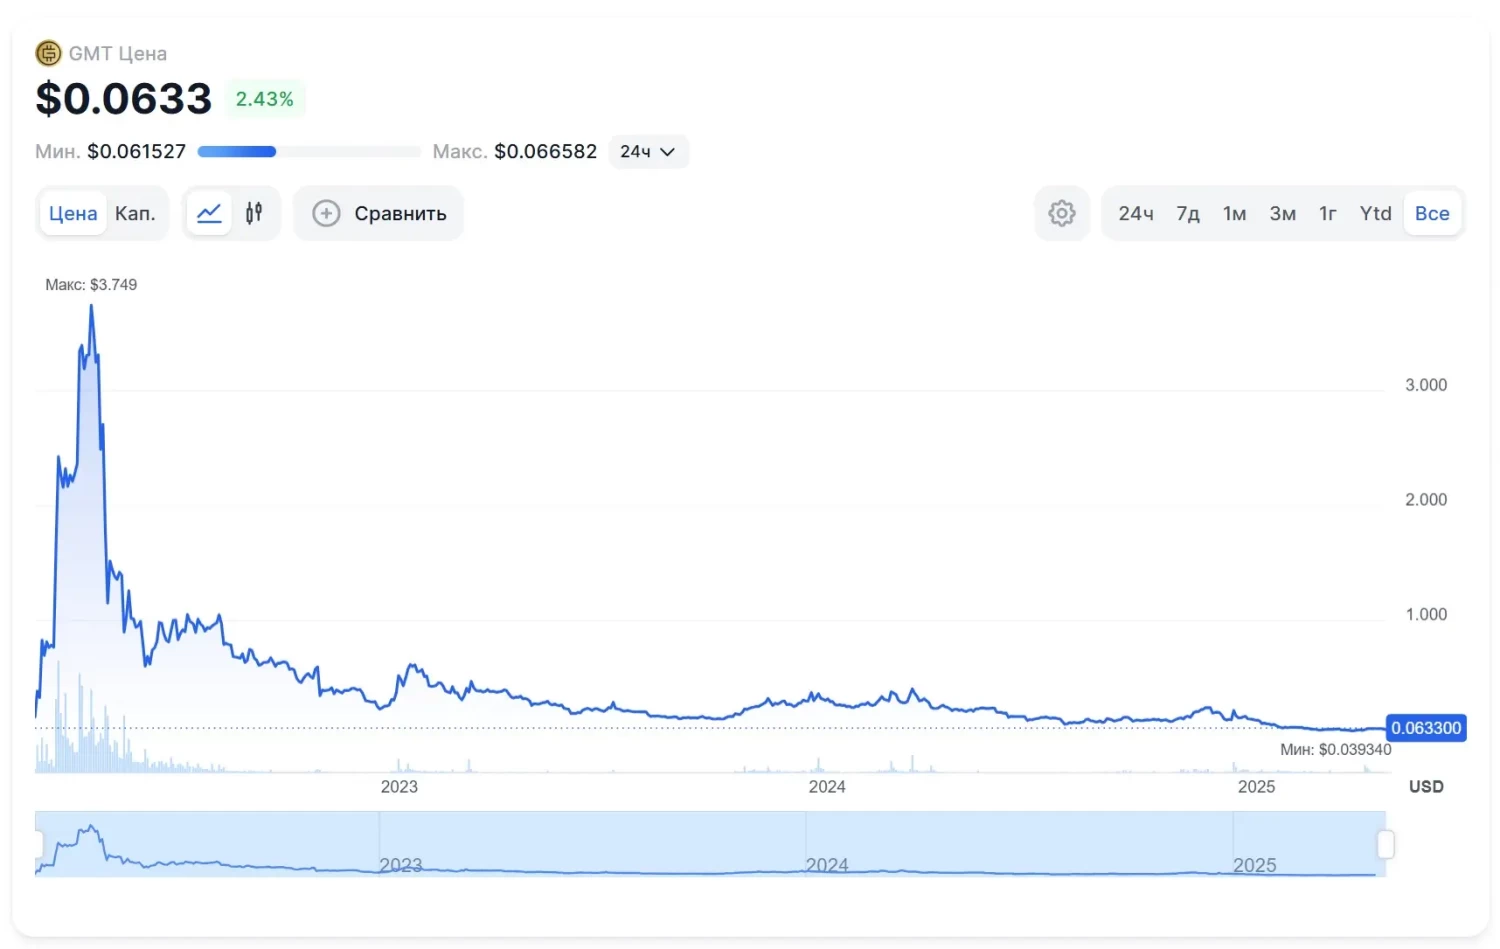Grab the left handle of the range navigator
Viewport: 1500px width, 949px height.
click(x=38, y=844)
